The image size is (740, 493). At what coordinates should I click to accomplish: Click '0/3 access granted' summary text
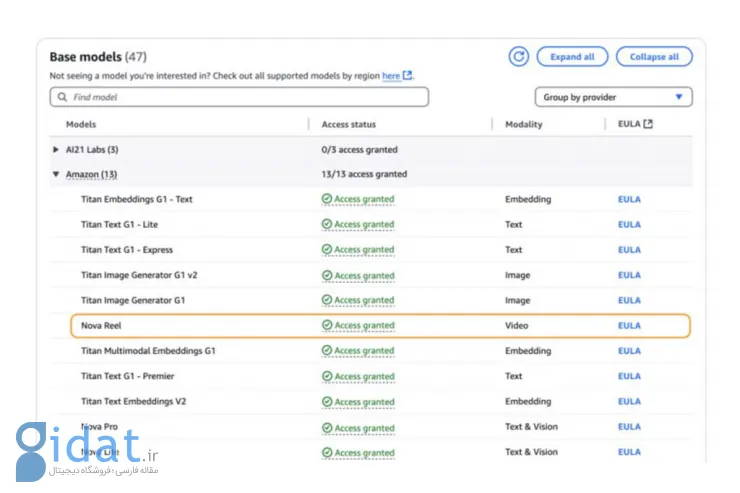[x=359, y=150]
